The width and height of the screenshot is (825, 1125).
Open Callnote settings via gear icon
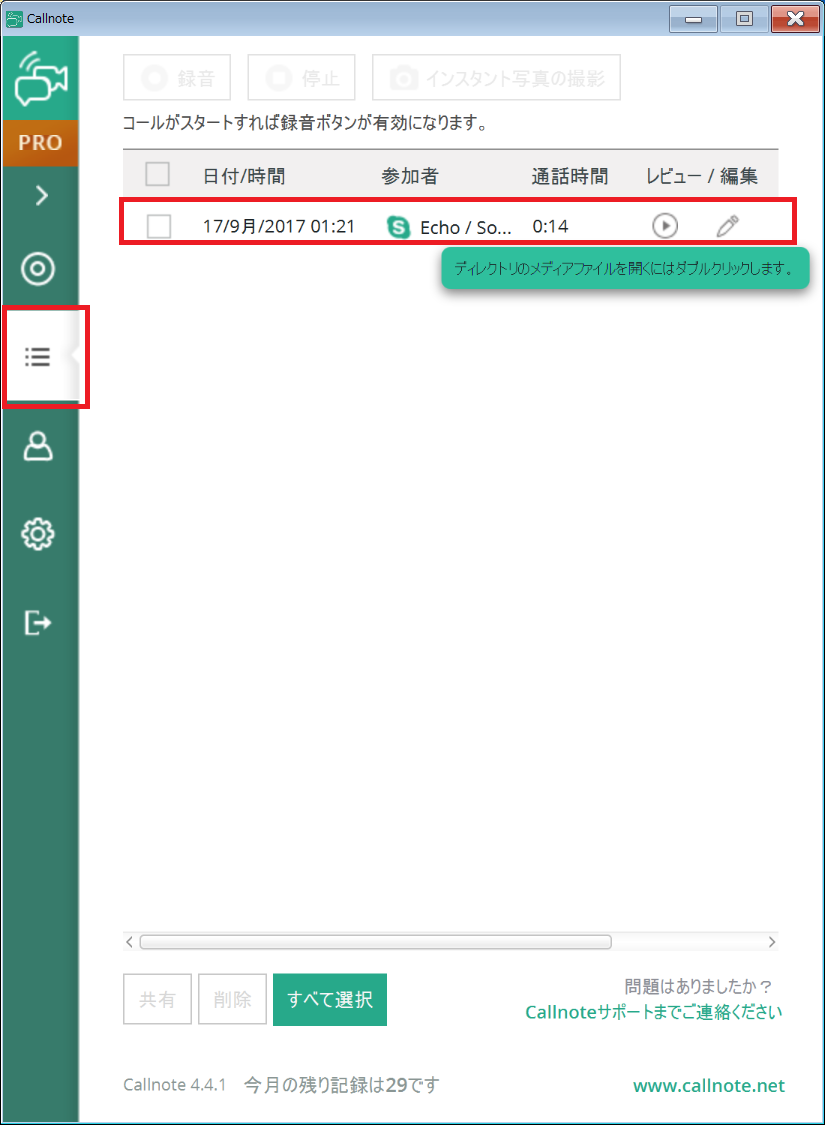pos(37,534)
